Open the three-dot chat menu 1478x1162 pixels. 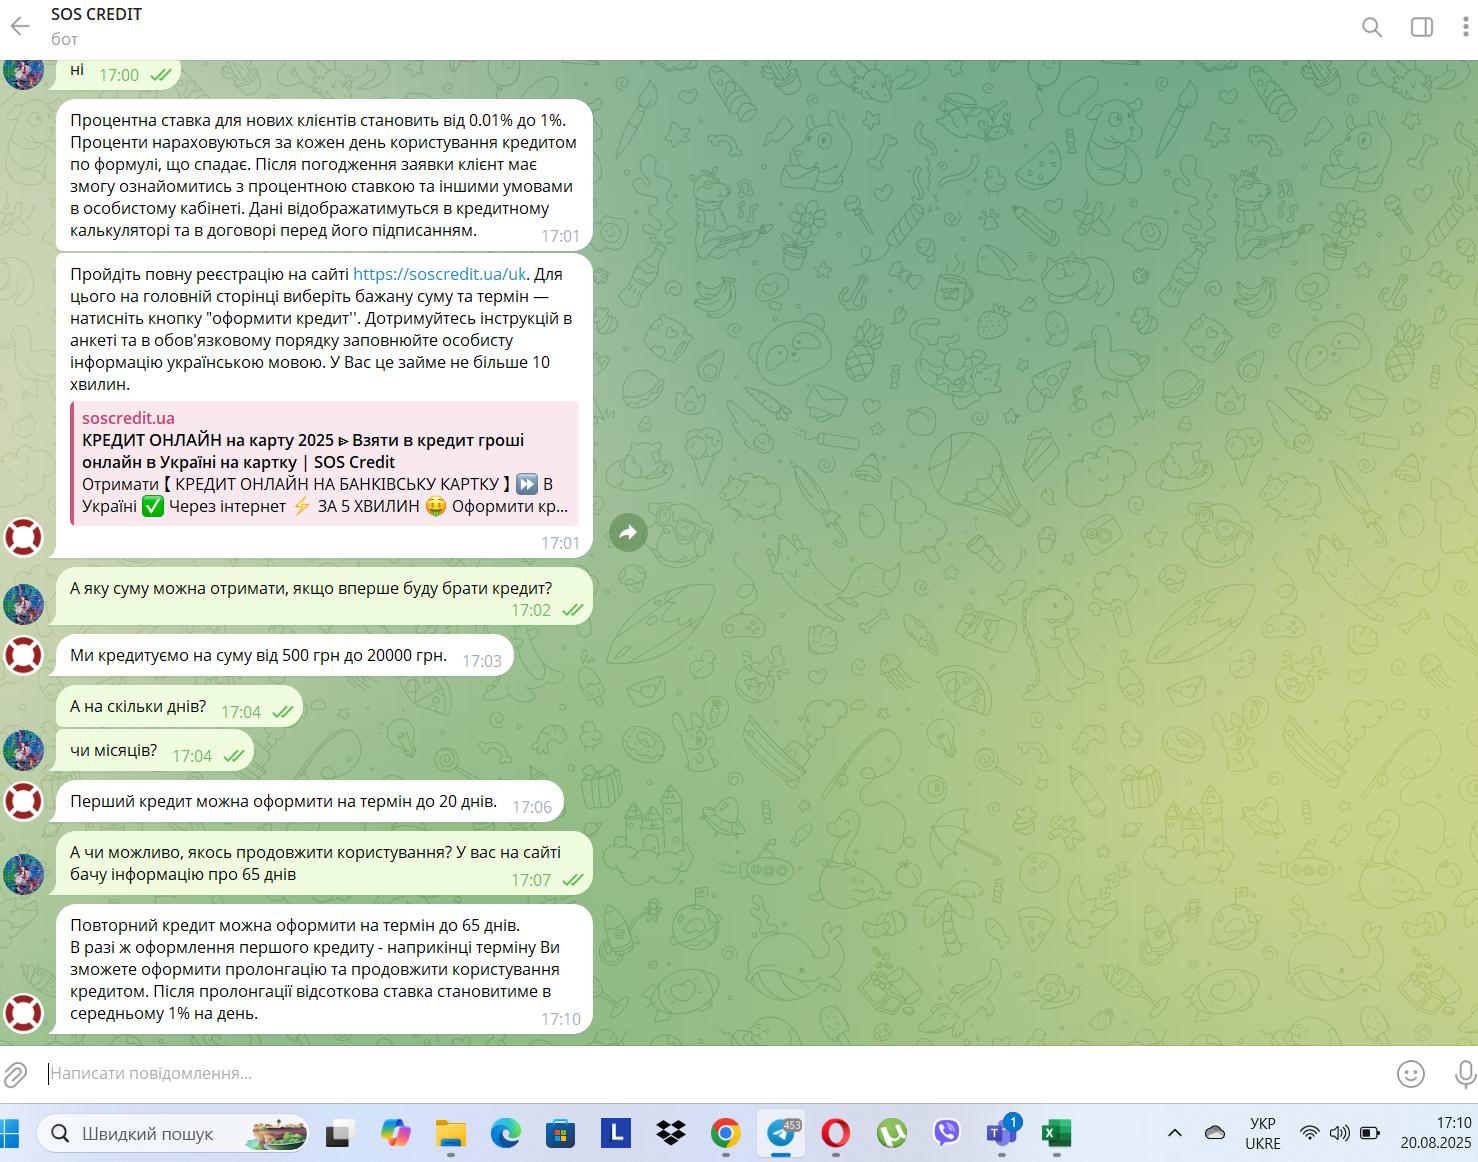(1465, 27)
